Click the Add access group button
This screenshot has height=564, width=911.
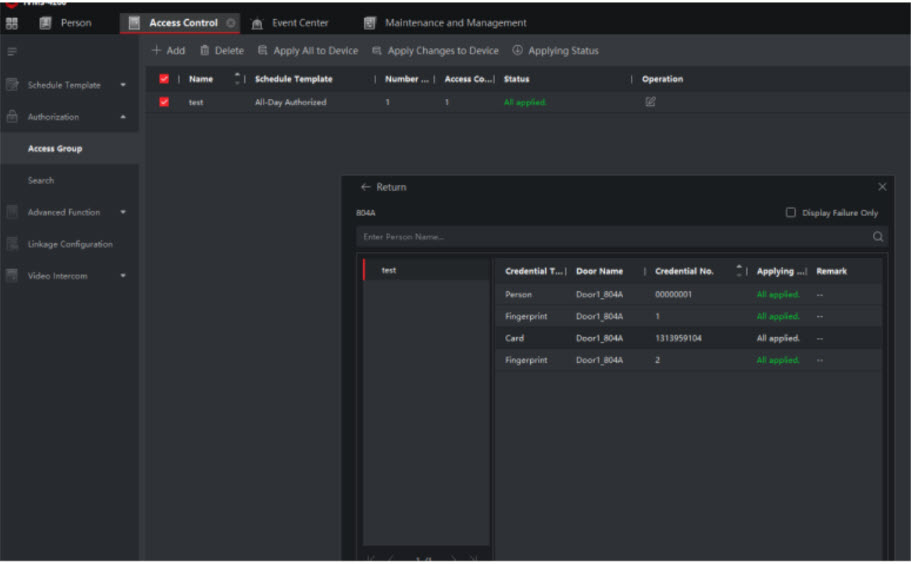168,51
